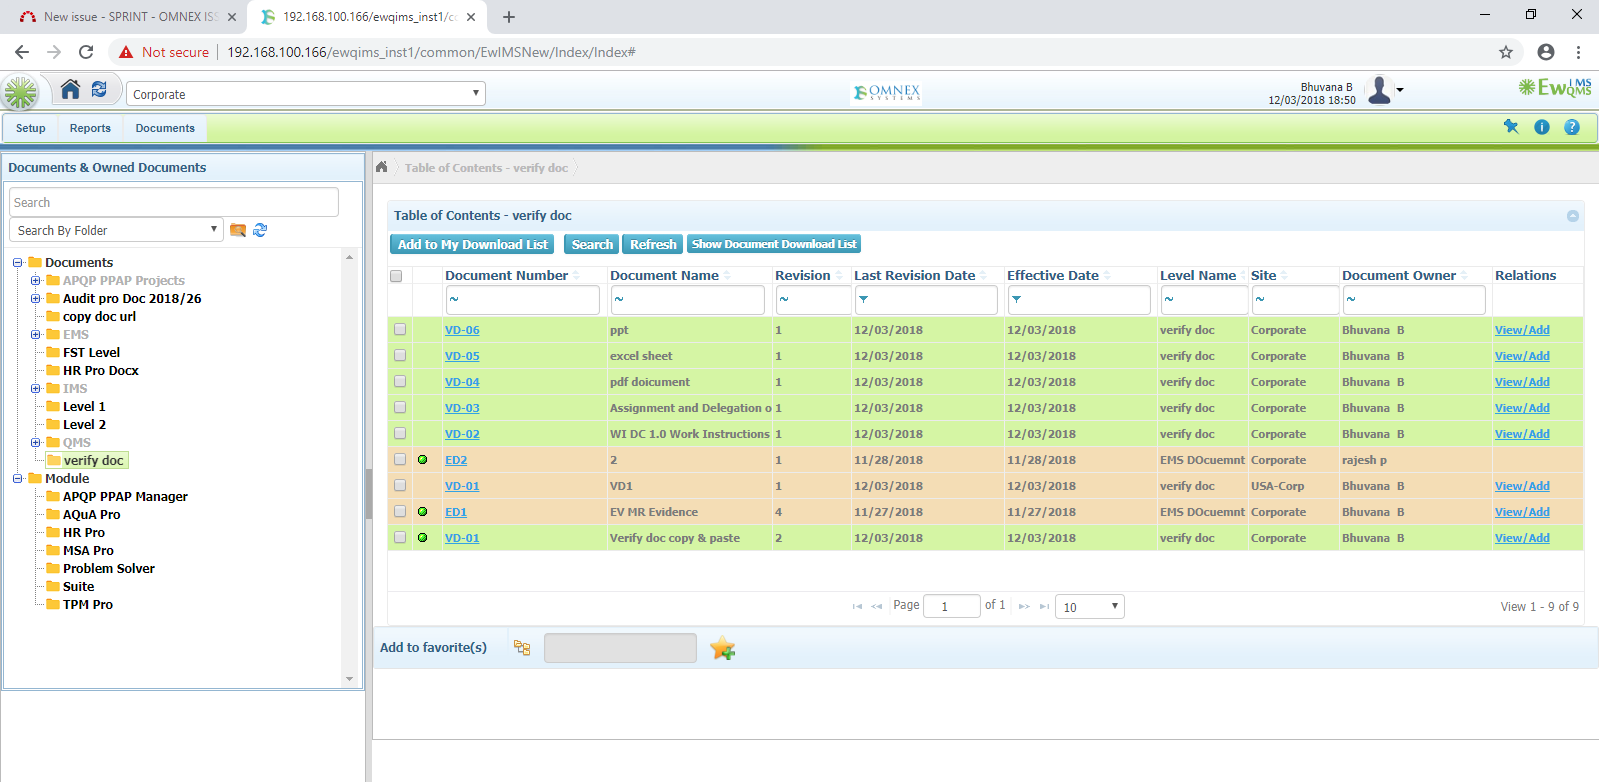Click the folder search icon in the left panel
Image resolution: width=1599 pixels, height=782 pixels.
[238, 230]
